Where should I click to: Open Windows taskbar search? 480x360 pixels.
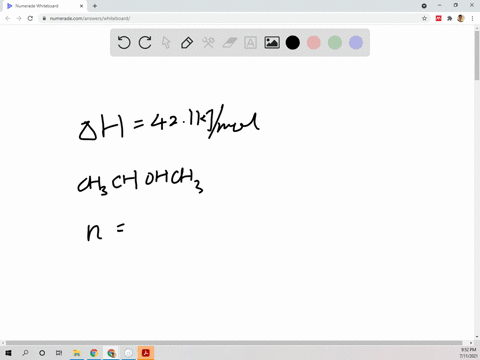click(x=25, y=353)
